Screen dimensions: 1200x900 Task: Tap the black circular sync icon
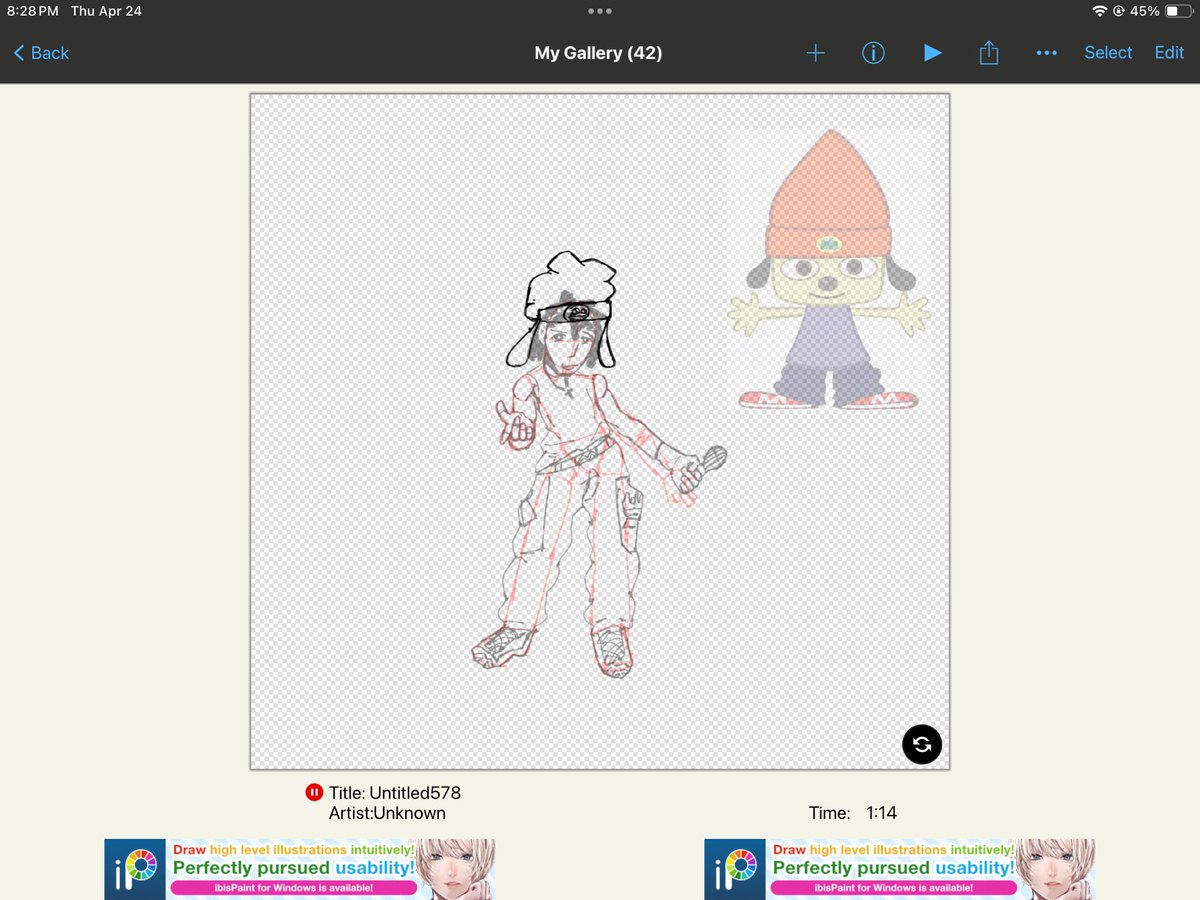(922, 744)
